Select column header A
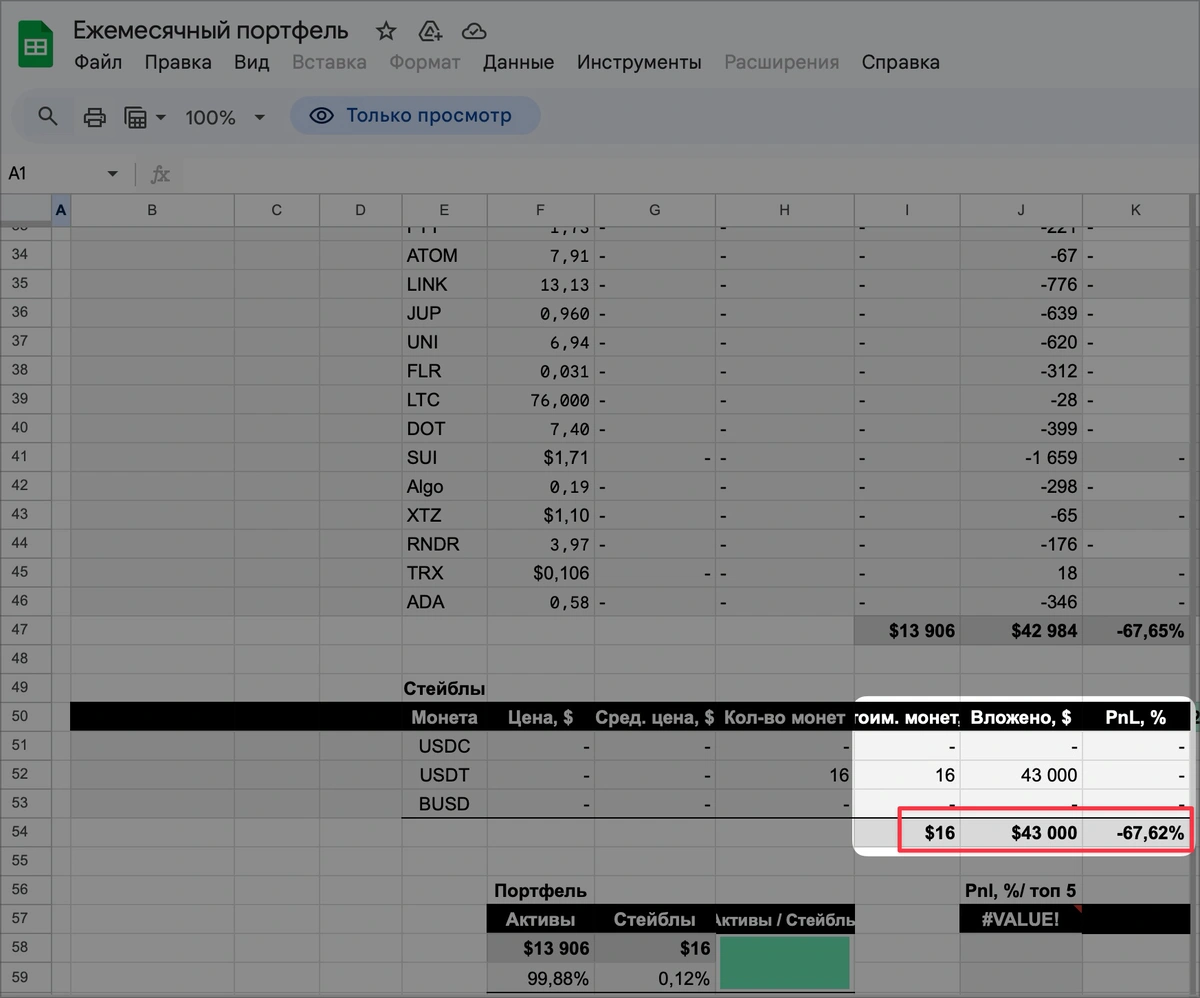The image size is (1200, 998). (x=61, y=210)
